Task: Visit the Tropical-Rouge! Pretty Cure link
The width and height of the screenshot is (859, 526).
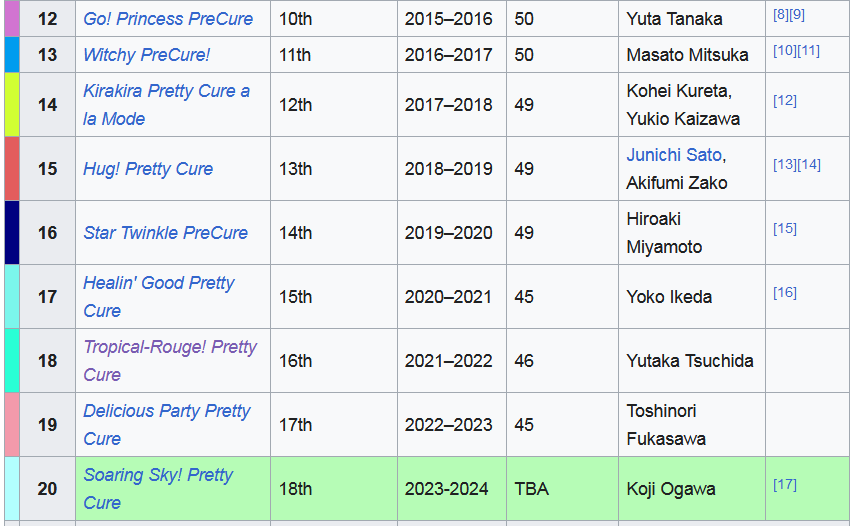Action: (170, 347)
